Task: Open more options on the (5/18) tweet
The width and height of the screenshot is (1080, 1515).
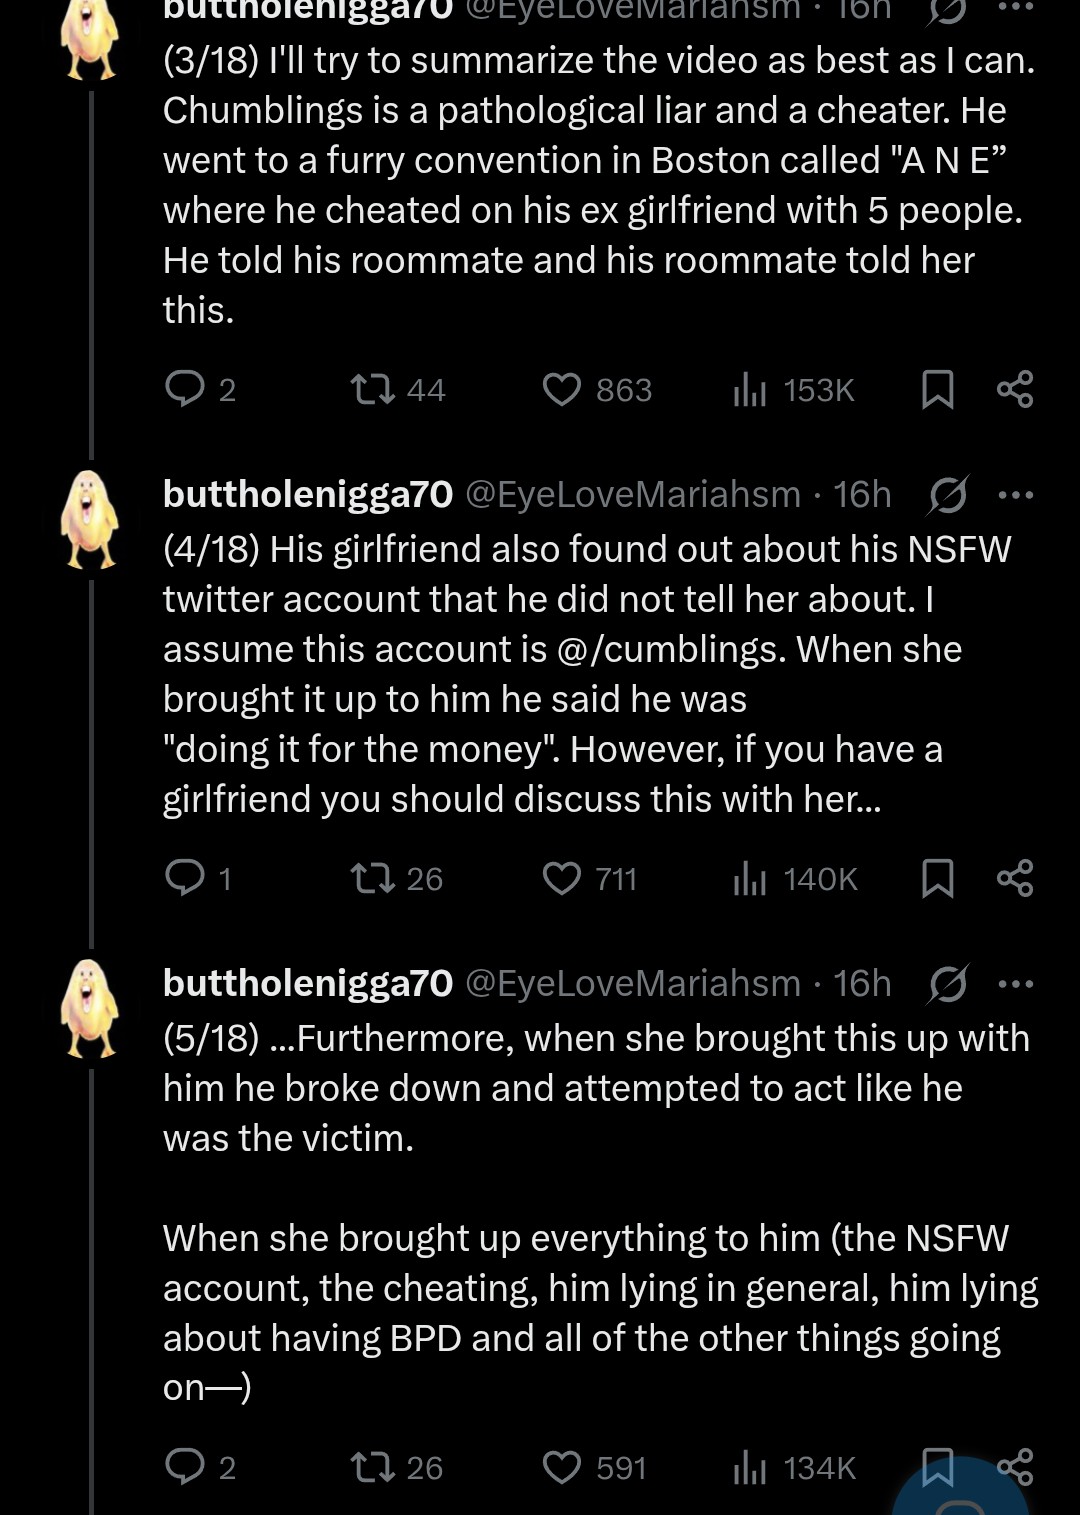Action: pos(1016,984)
